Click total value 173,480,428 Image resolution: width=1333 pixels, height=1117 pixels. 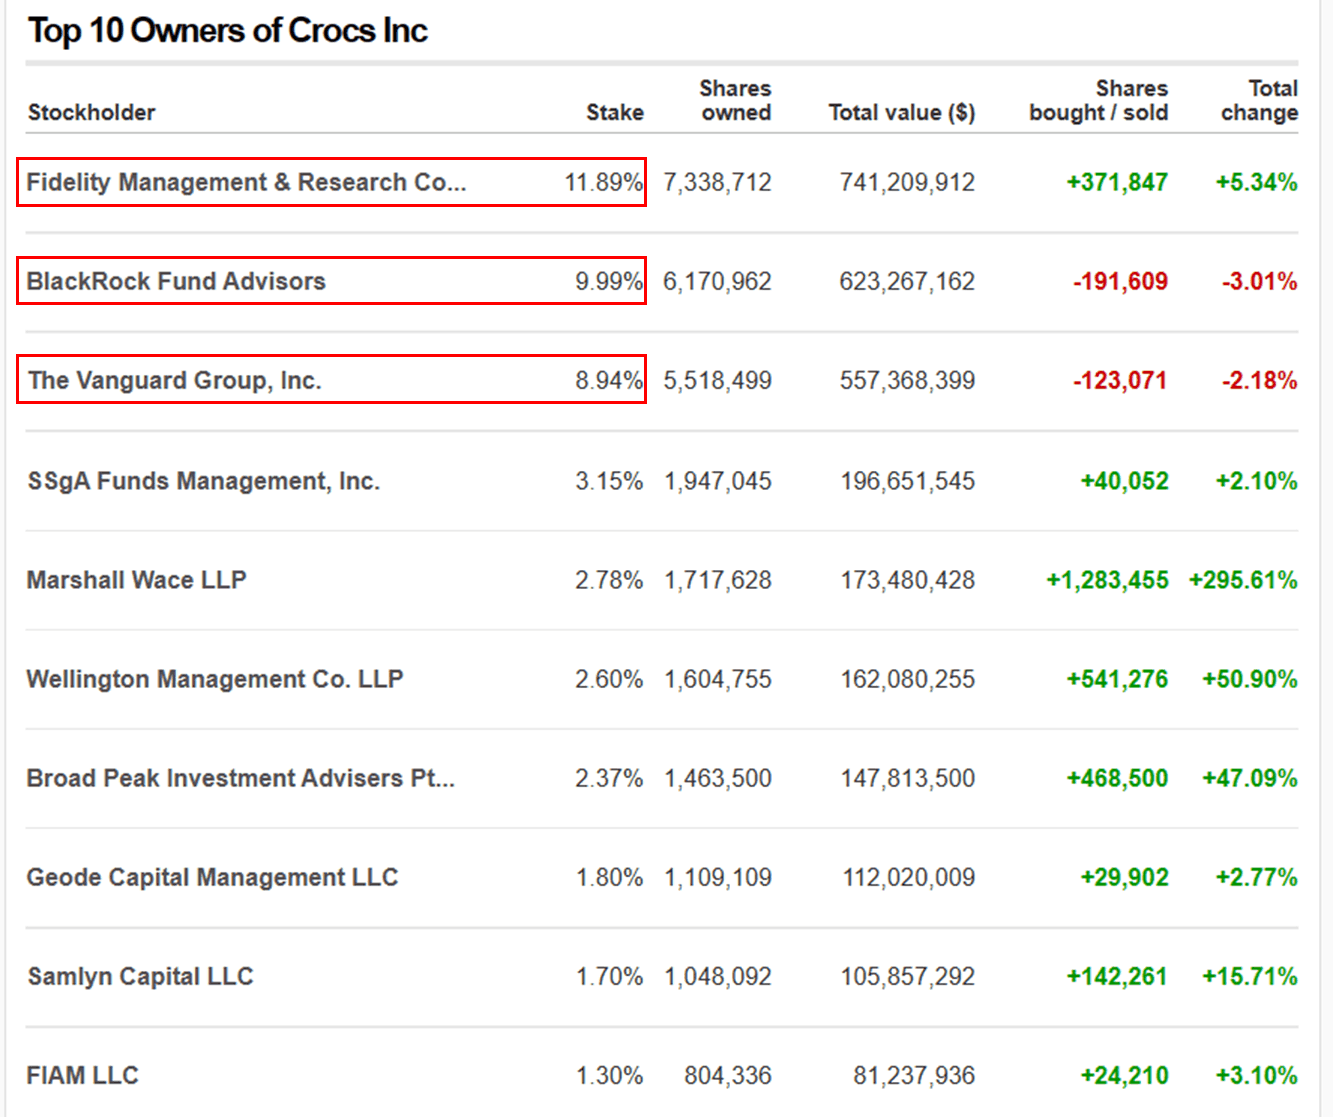907,580
